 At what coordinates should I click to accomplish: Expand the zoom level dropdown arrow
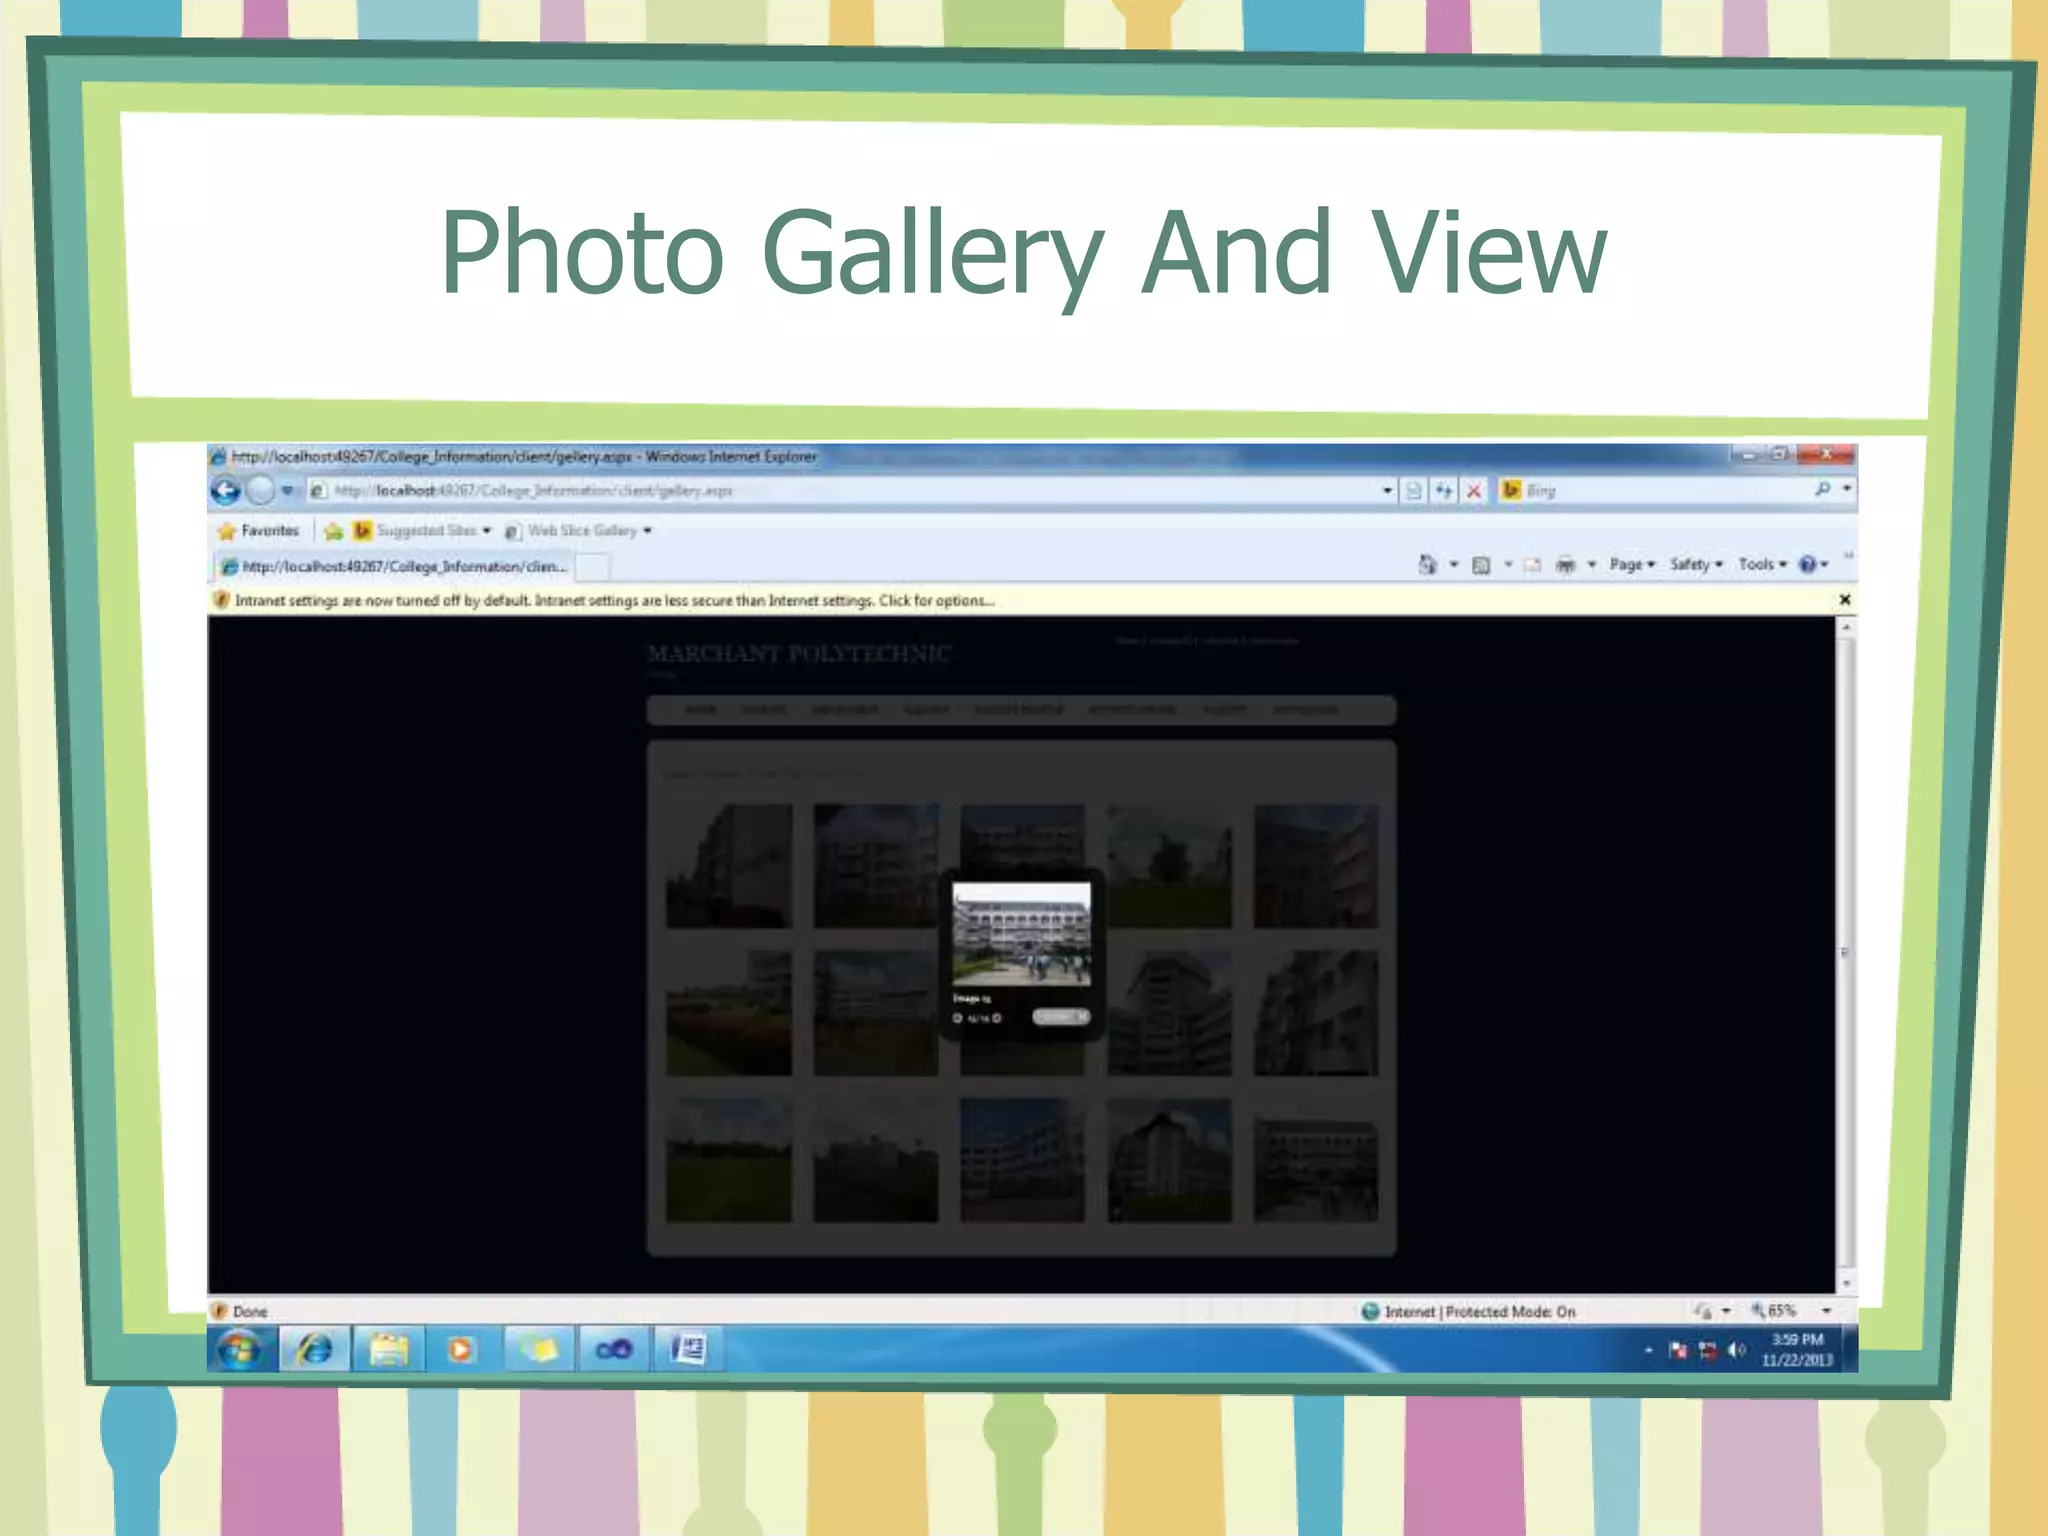tap(1826, 1311)
